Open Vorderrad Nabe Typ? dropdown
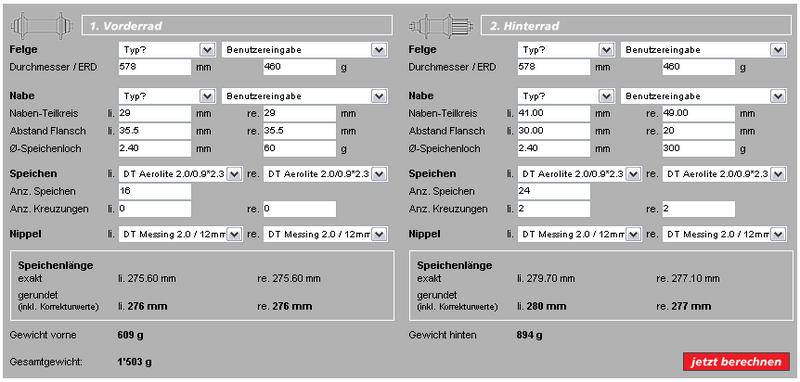Screen dimensions: 800x382 tap(166, 96)
